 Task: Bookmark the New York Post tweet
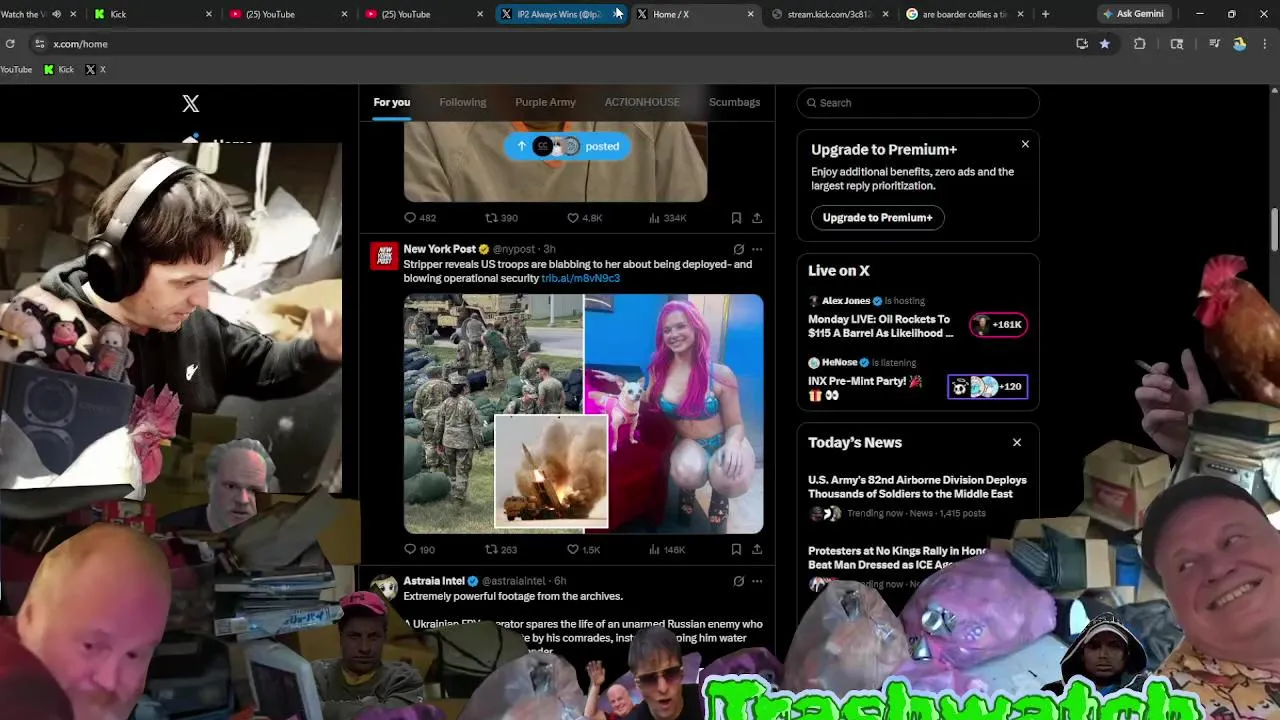point(736,550)
